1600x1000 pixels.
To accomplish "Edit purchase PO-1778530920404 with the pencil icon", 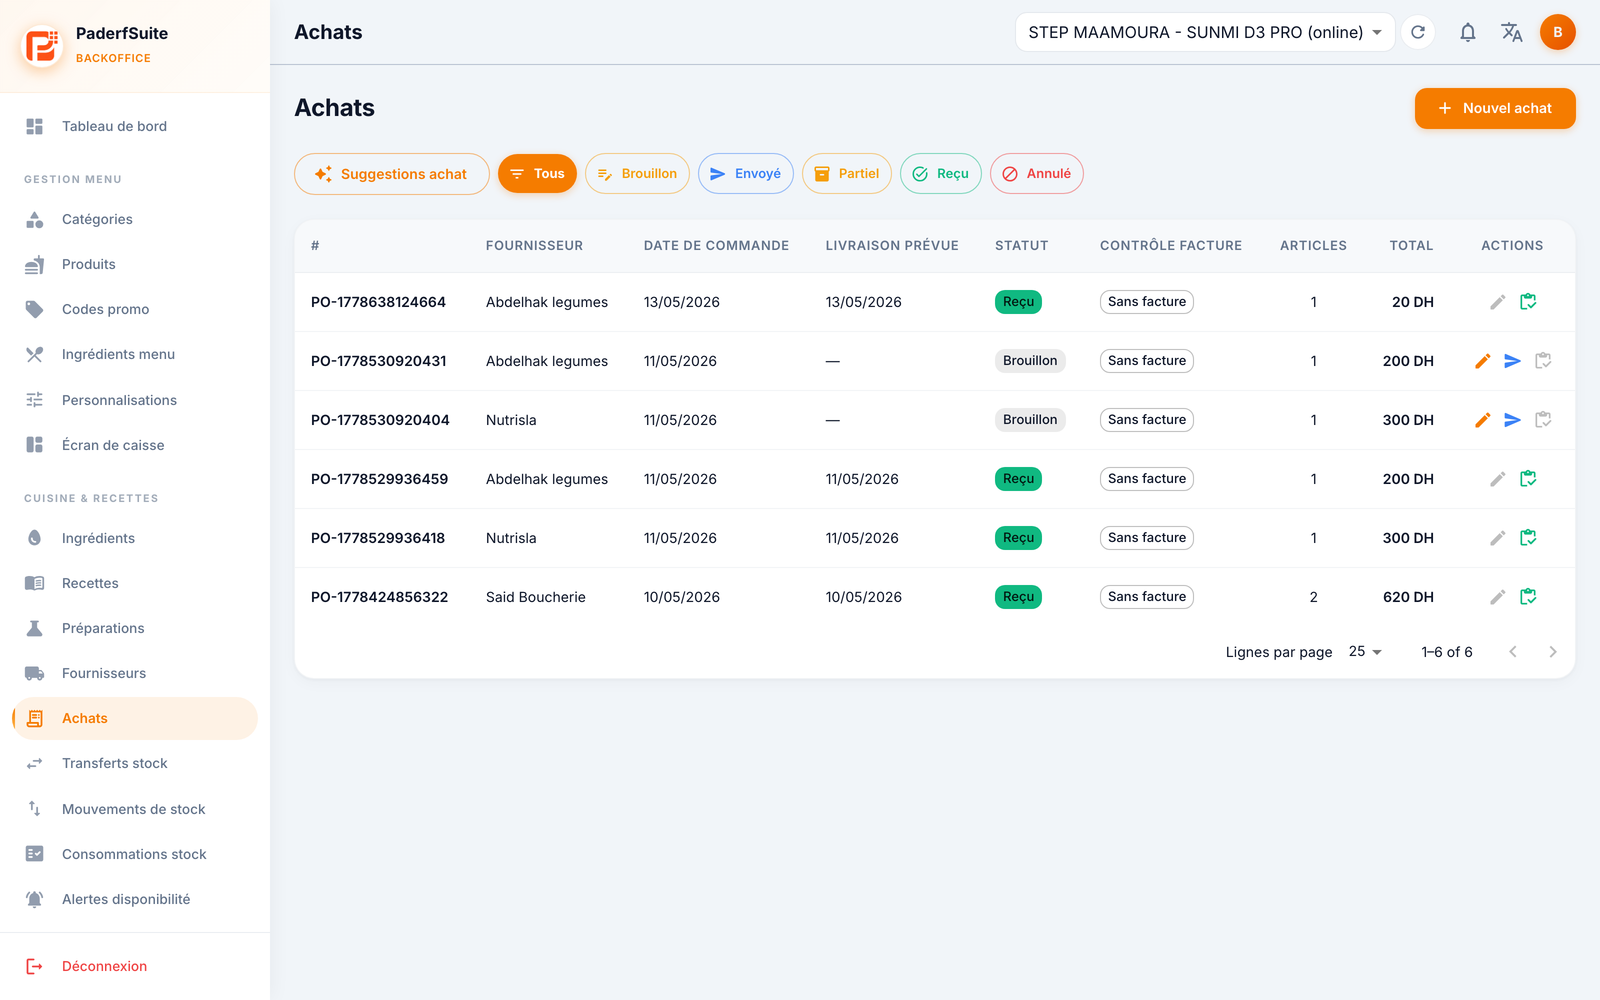I will click(x=1483, y=420).
